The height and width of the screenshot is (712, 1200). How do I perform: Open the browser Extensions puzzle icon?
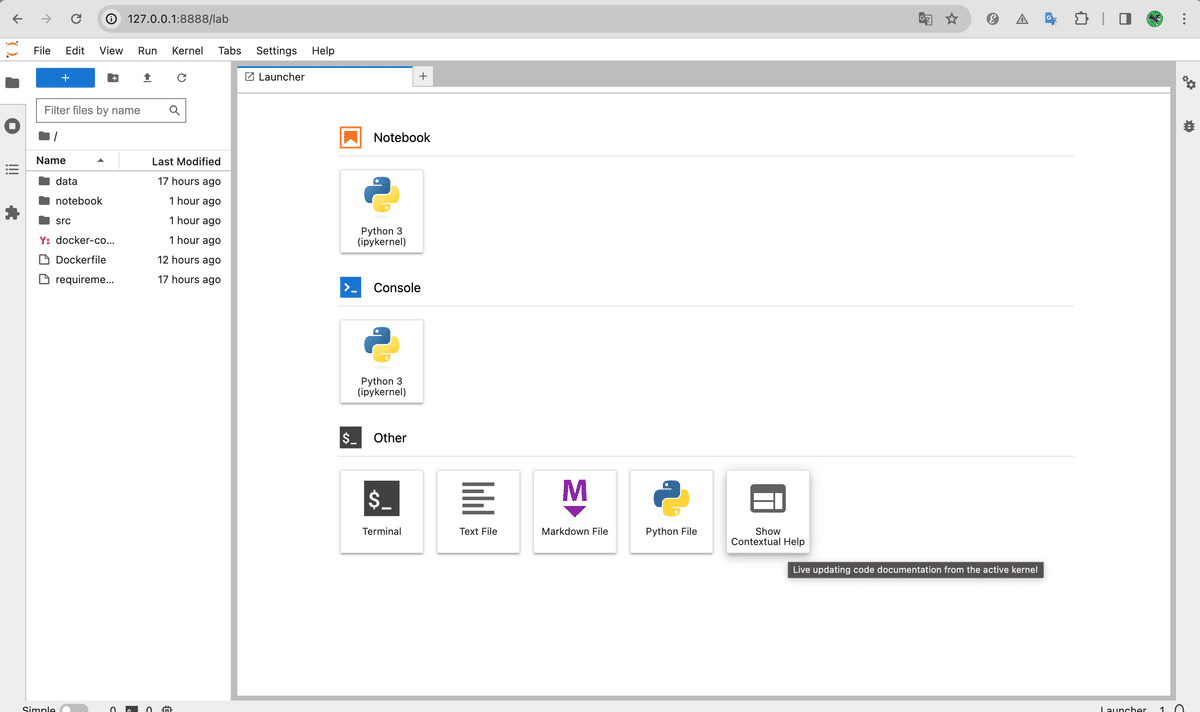1081,18
